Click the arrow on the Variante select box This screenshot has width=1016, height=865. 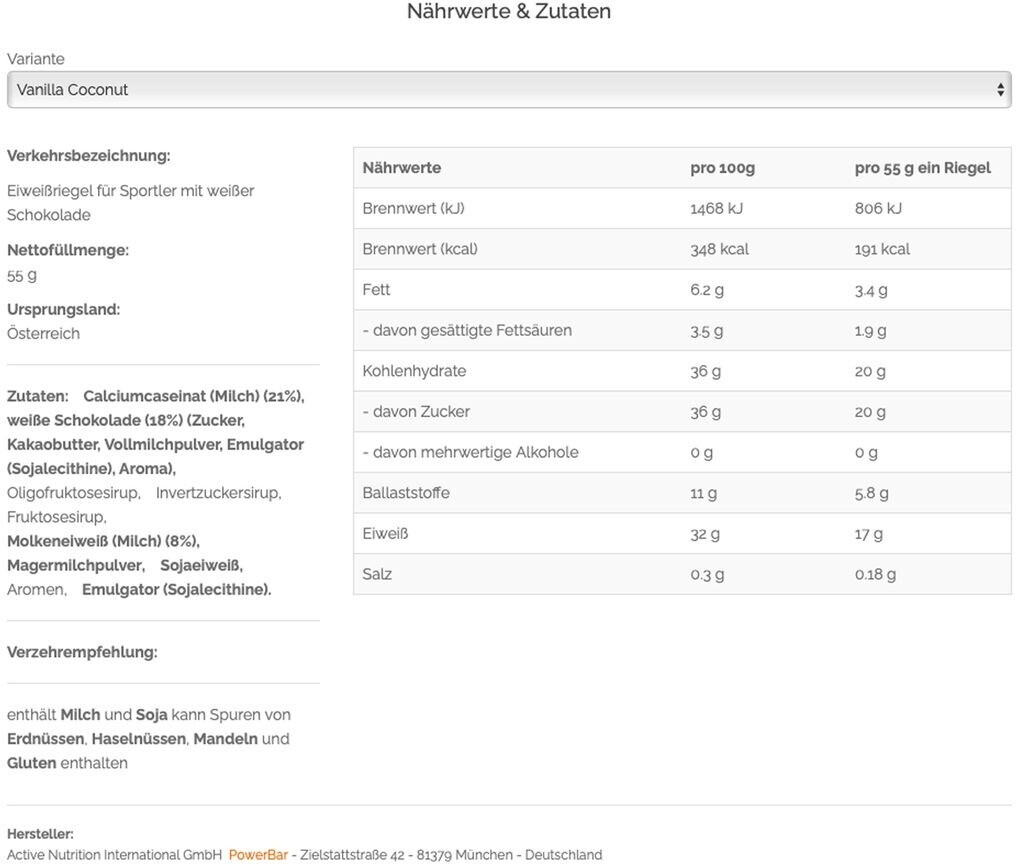coord(1000,90)
